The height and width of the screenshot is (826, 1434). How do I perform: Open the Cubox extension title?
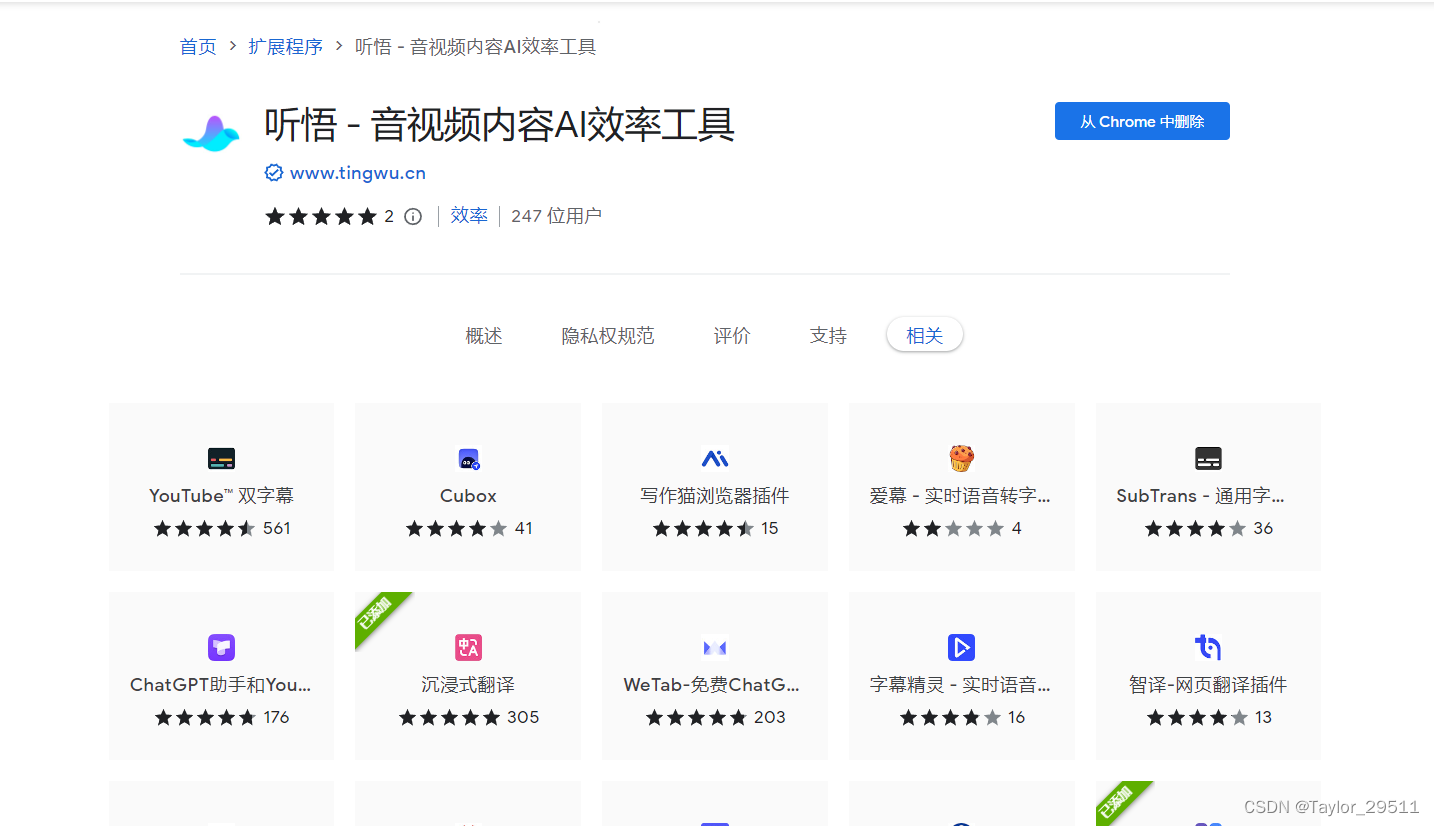click(468, 496)
